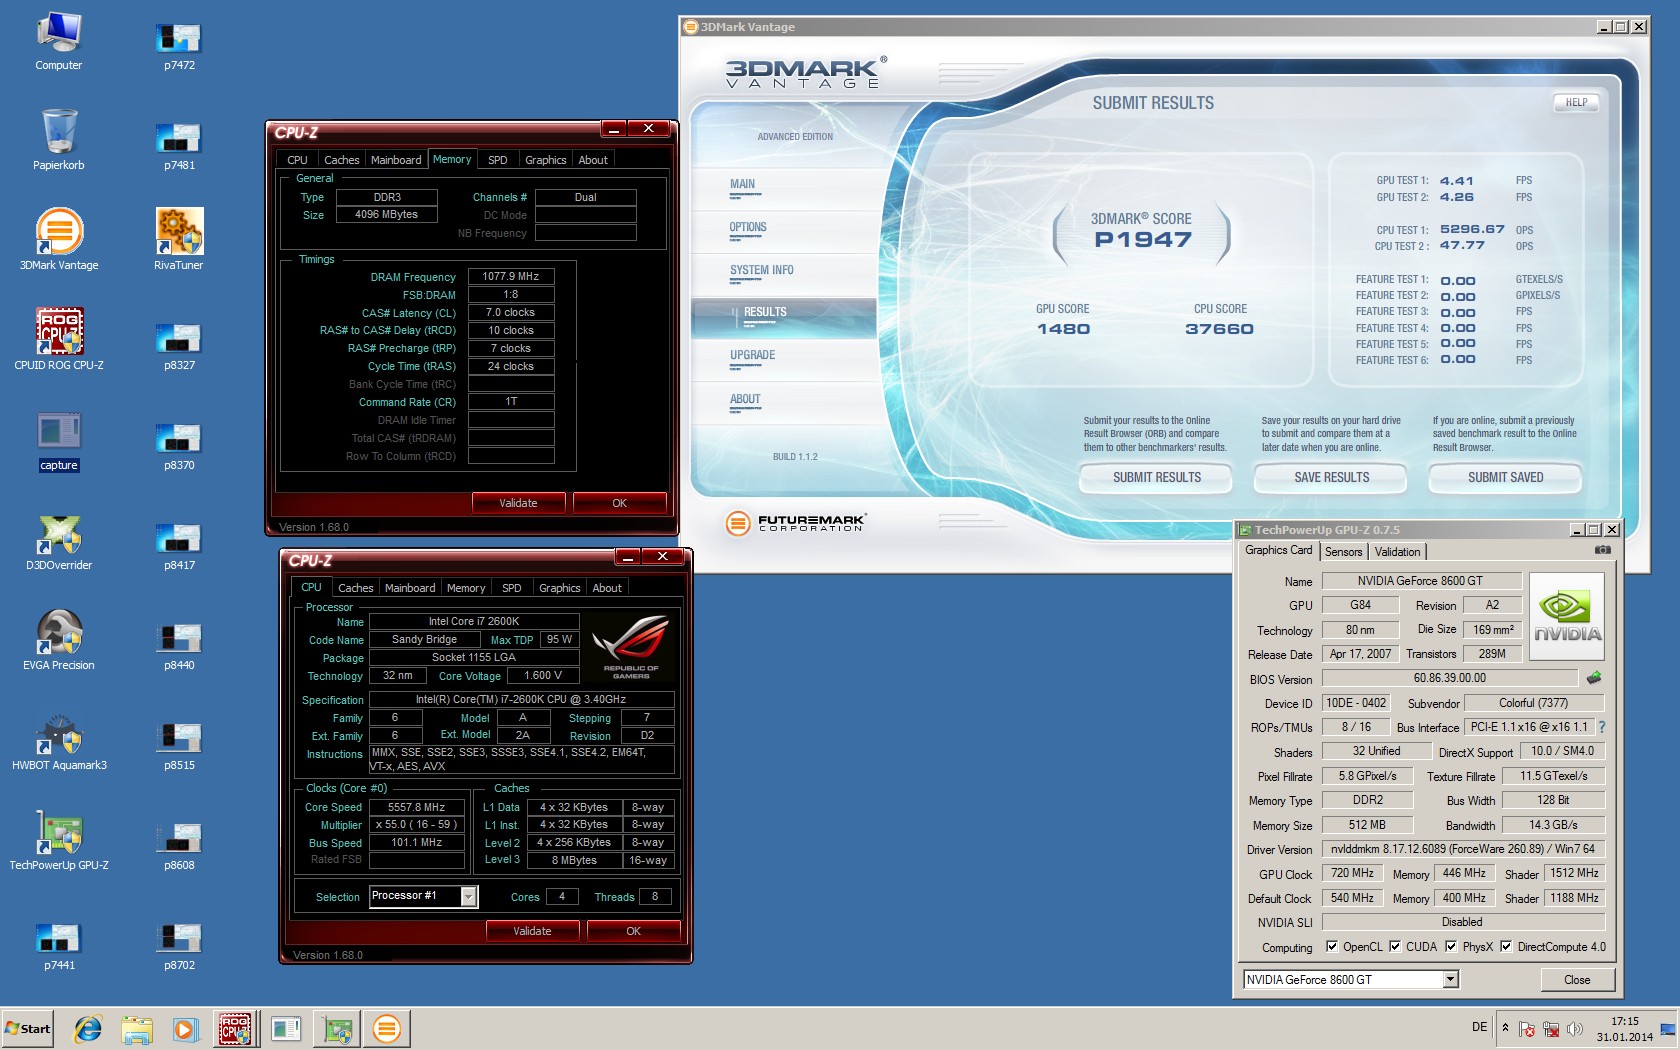Open Processor #1 selection dropdown

pos(468,896)
